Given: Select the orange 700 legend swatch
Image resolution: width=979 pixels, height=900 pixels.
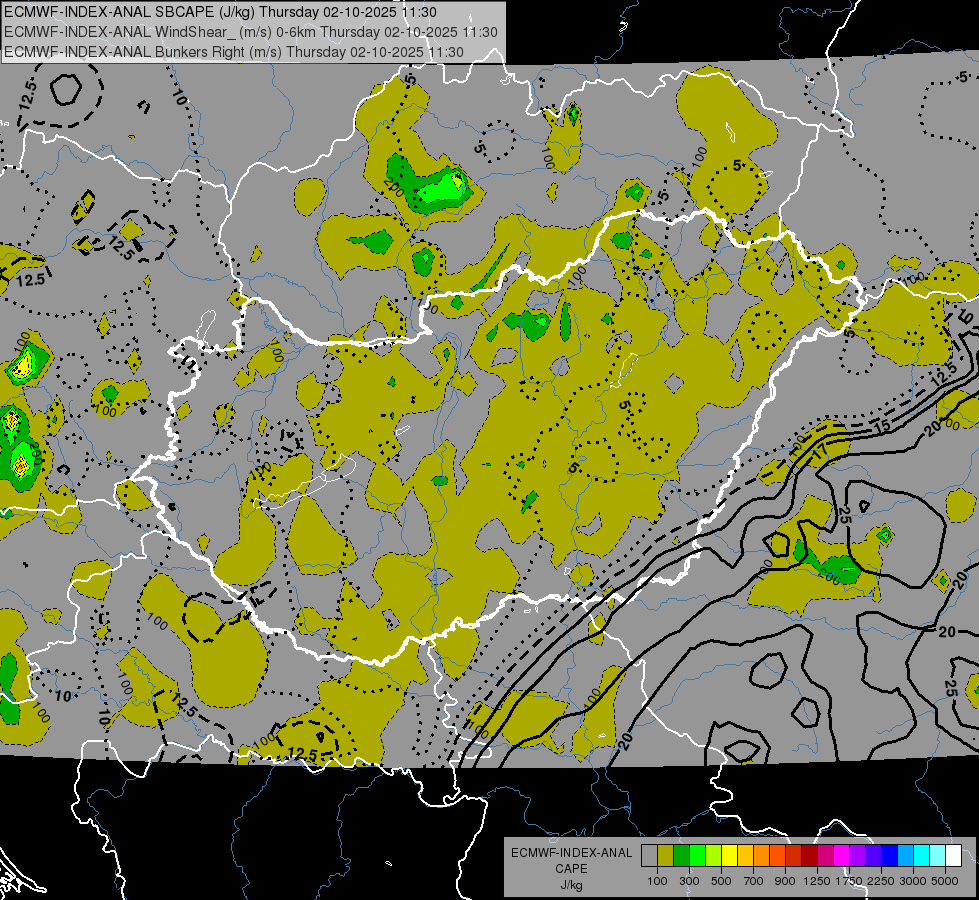Looking at the screenshot, I should click(762, 856).
